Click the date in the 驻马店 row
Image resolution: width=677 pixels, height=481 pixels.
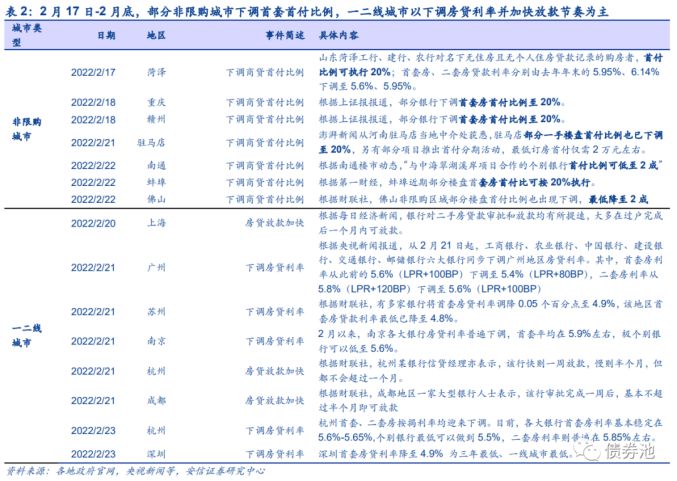coord(93,142)
